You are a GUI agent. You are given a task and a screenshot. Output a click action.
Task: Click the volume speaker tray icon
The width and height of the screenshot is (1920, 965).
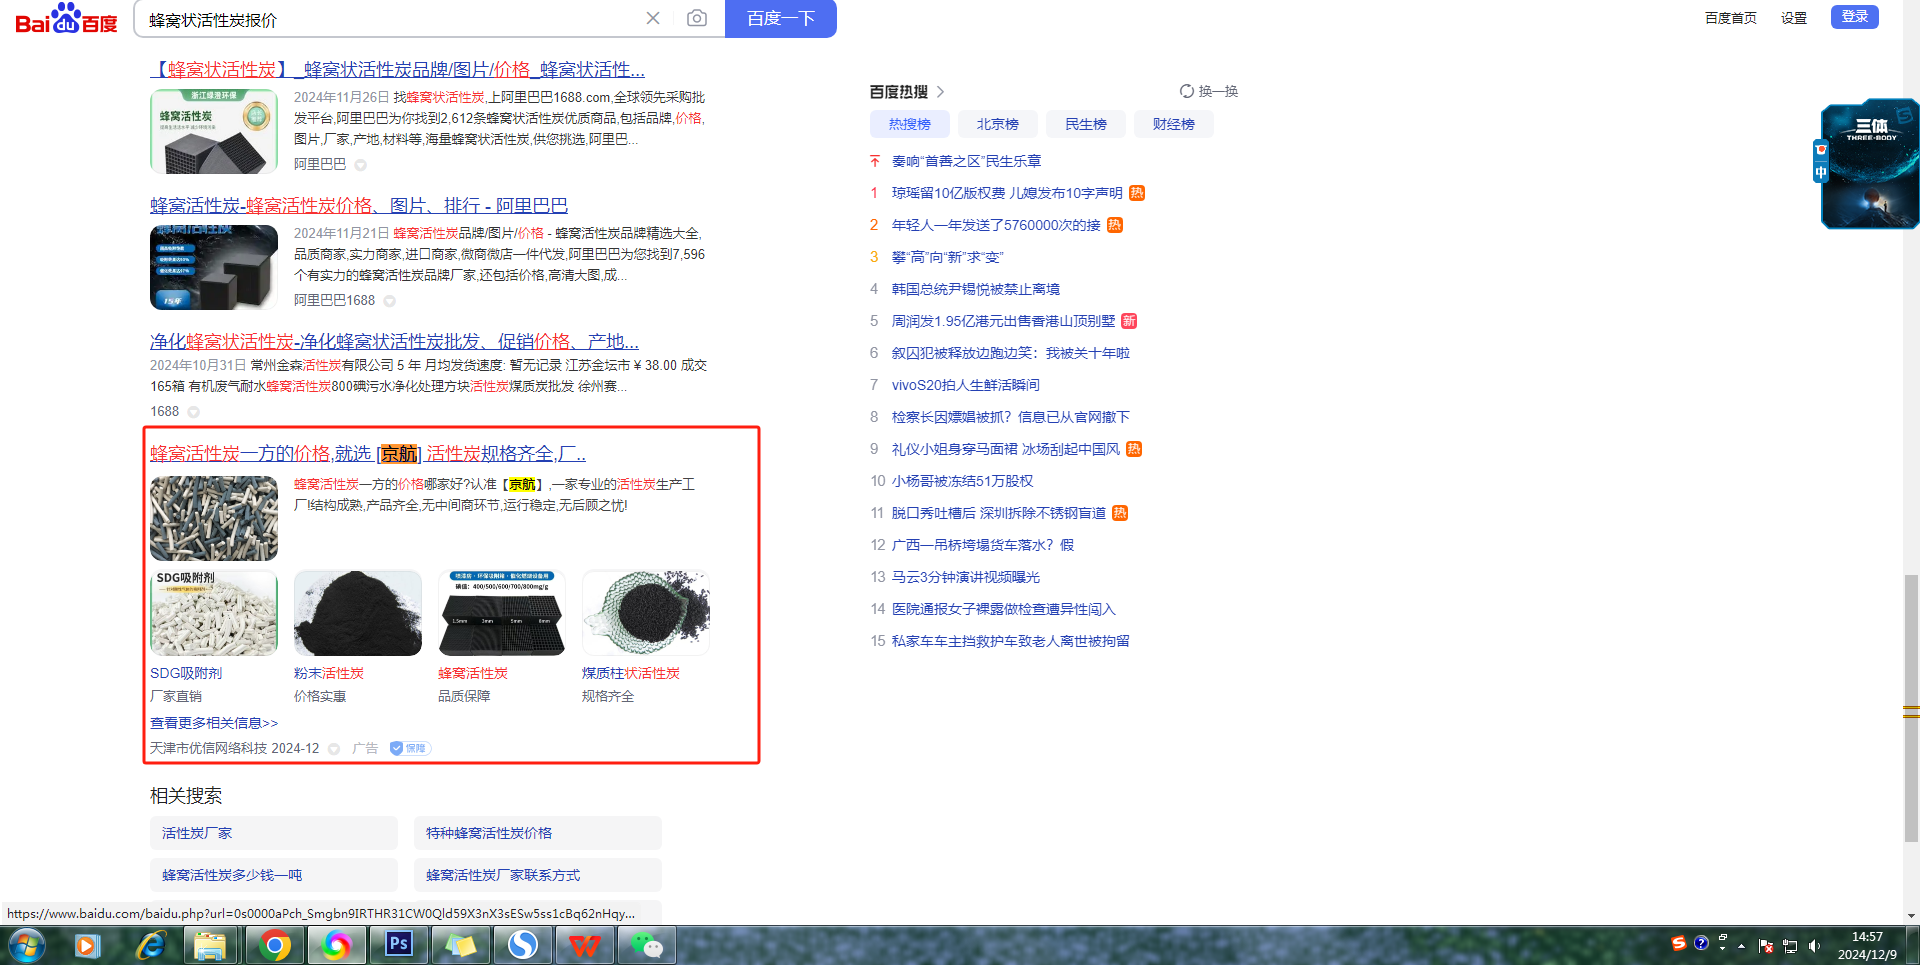(x=1814, y=946)
